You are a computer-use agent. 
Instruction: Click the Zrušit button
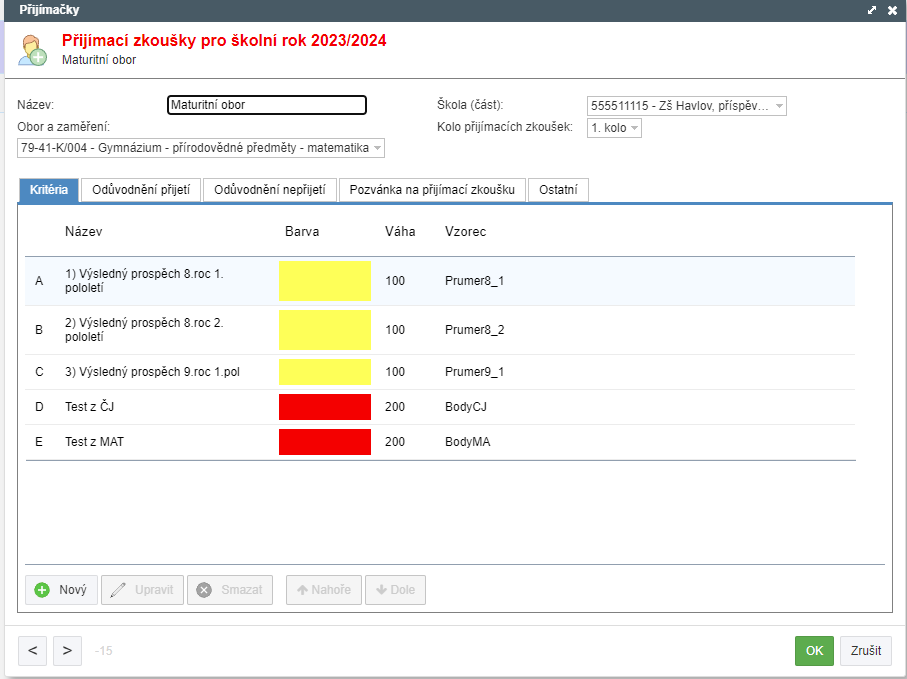coord(866,651)
